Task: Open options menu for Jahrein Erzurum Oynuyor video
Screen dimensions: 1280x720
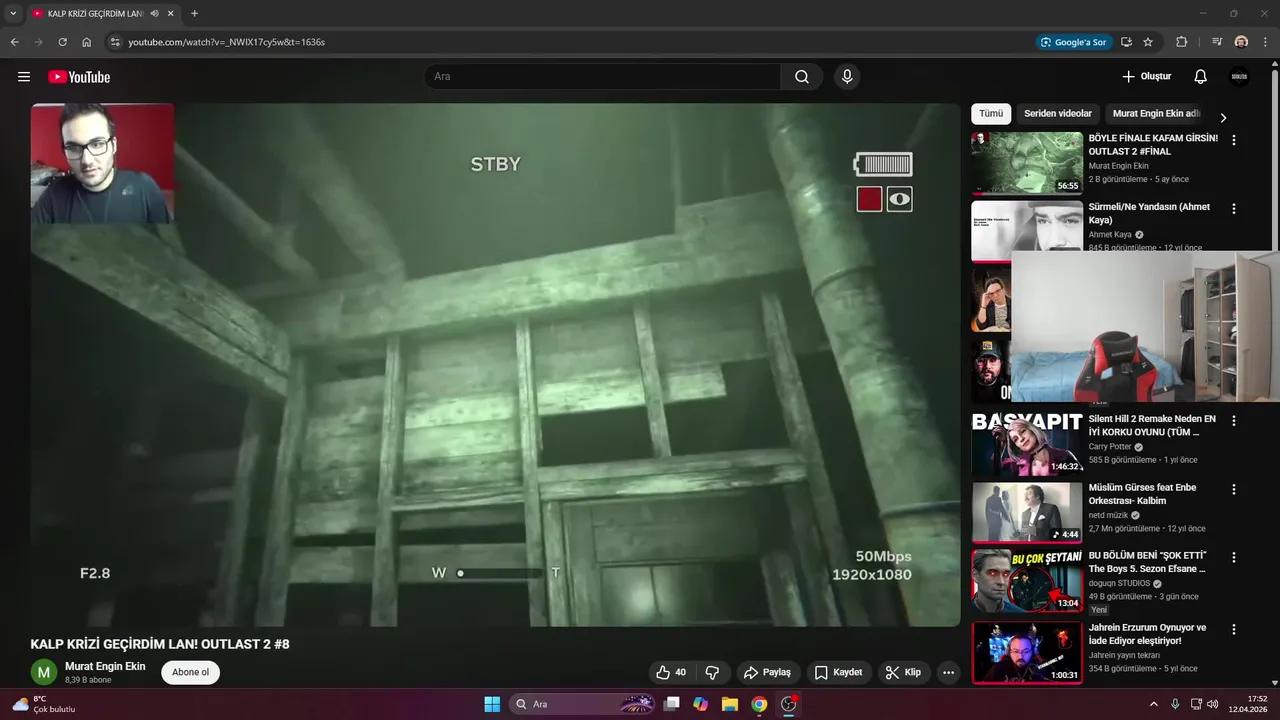Action: coord(1233,630)
